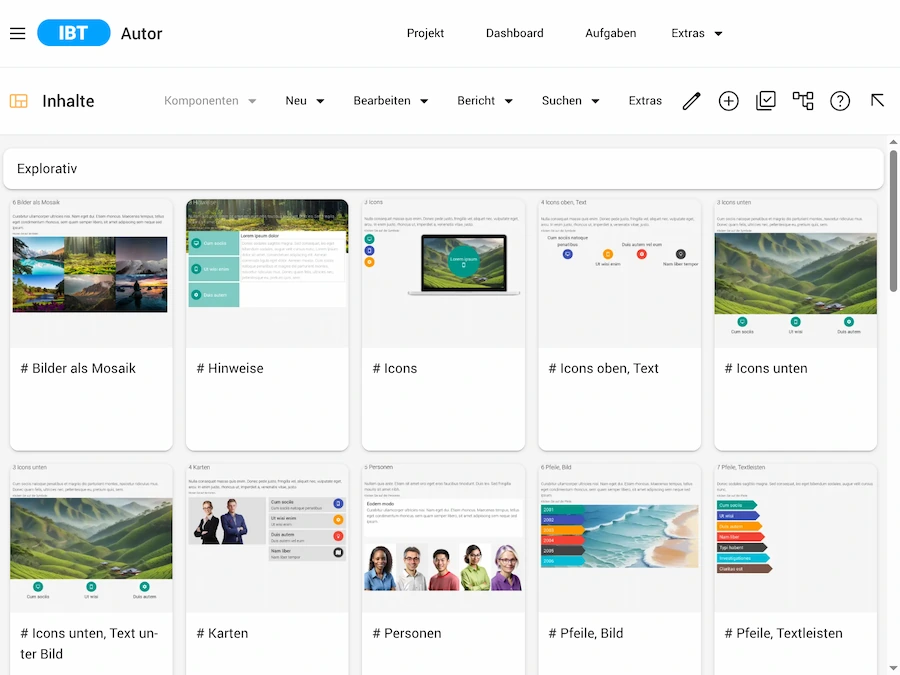Click the '# Icons' card title
This screenshot has height=675, width=900.
click(x=395, y=368)
